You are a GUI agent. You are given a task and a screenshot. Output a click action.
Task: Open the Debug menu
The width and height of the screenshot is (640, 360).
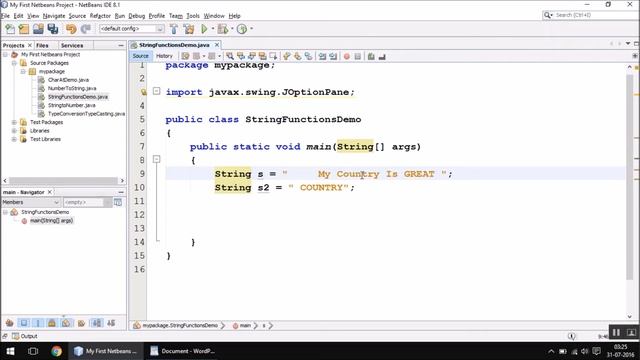(x=136, y=16)
